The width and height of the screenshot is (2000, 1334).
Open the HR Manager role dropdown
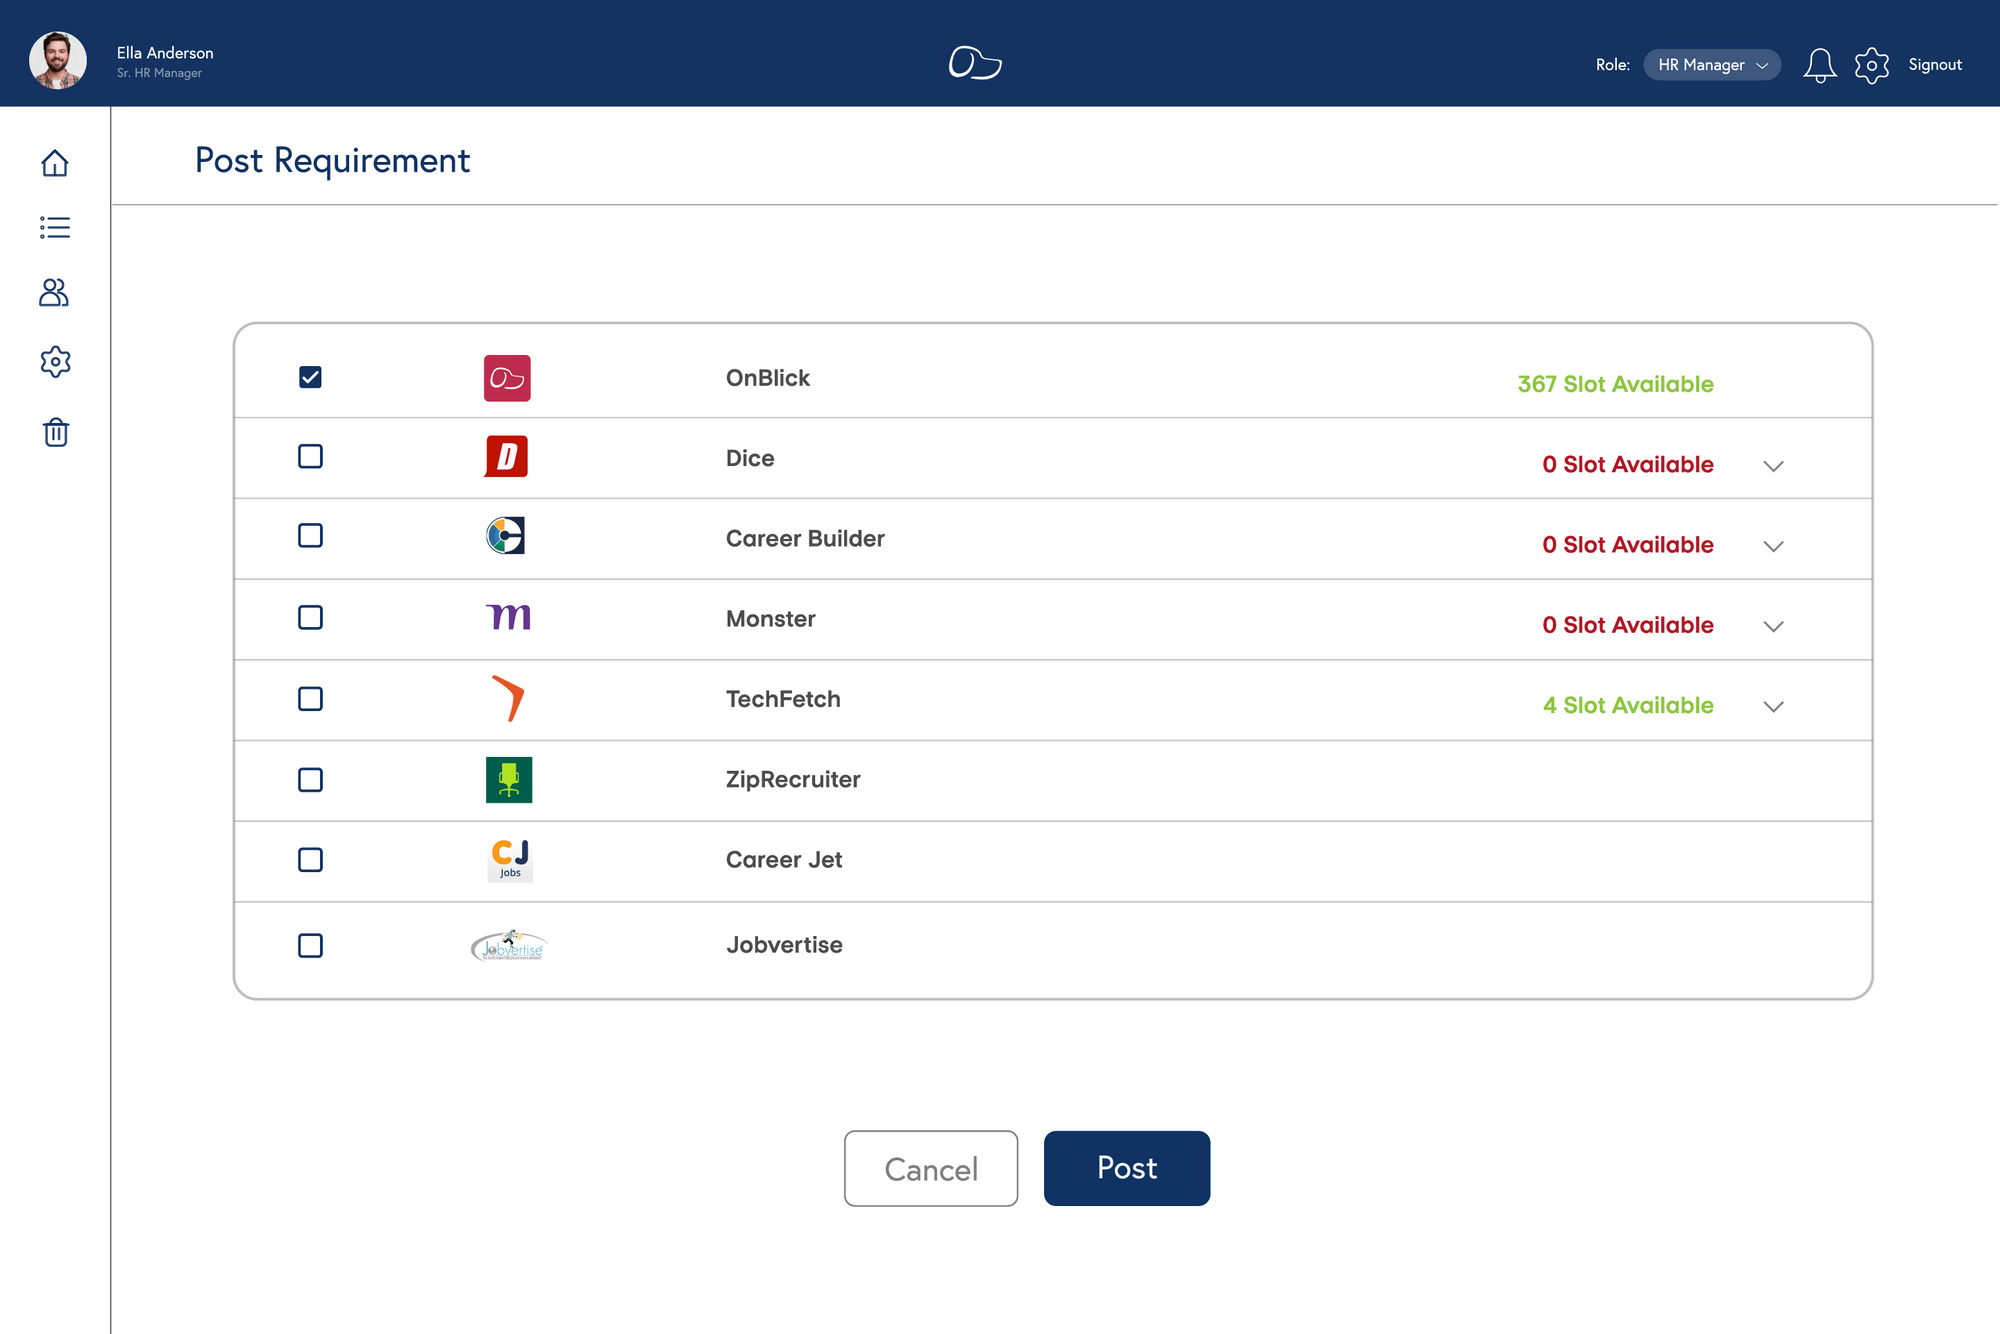point(1712,64)
